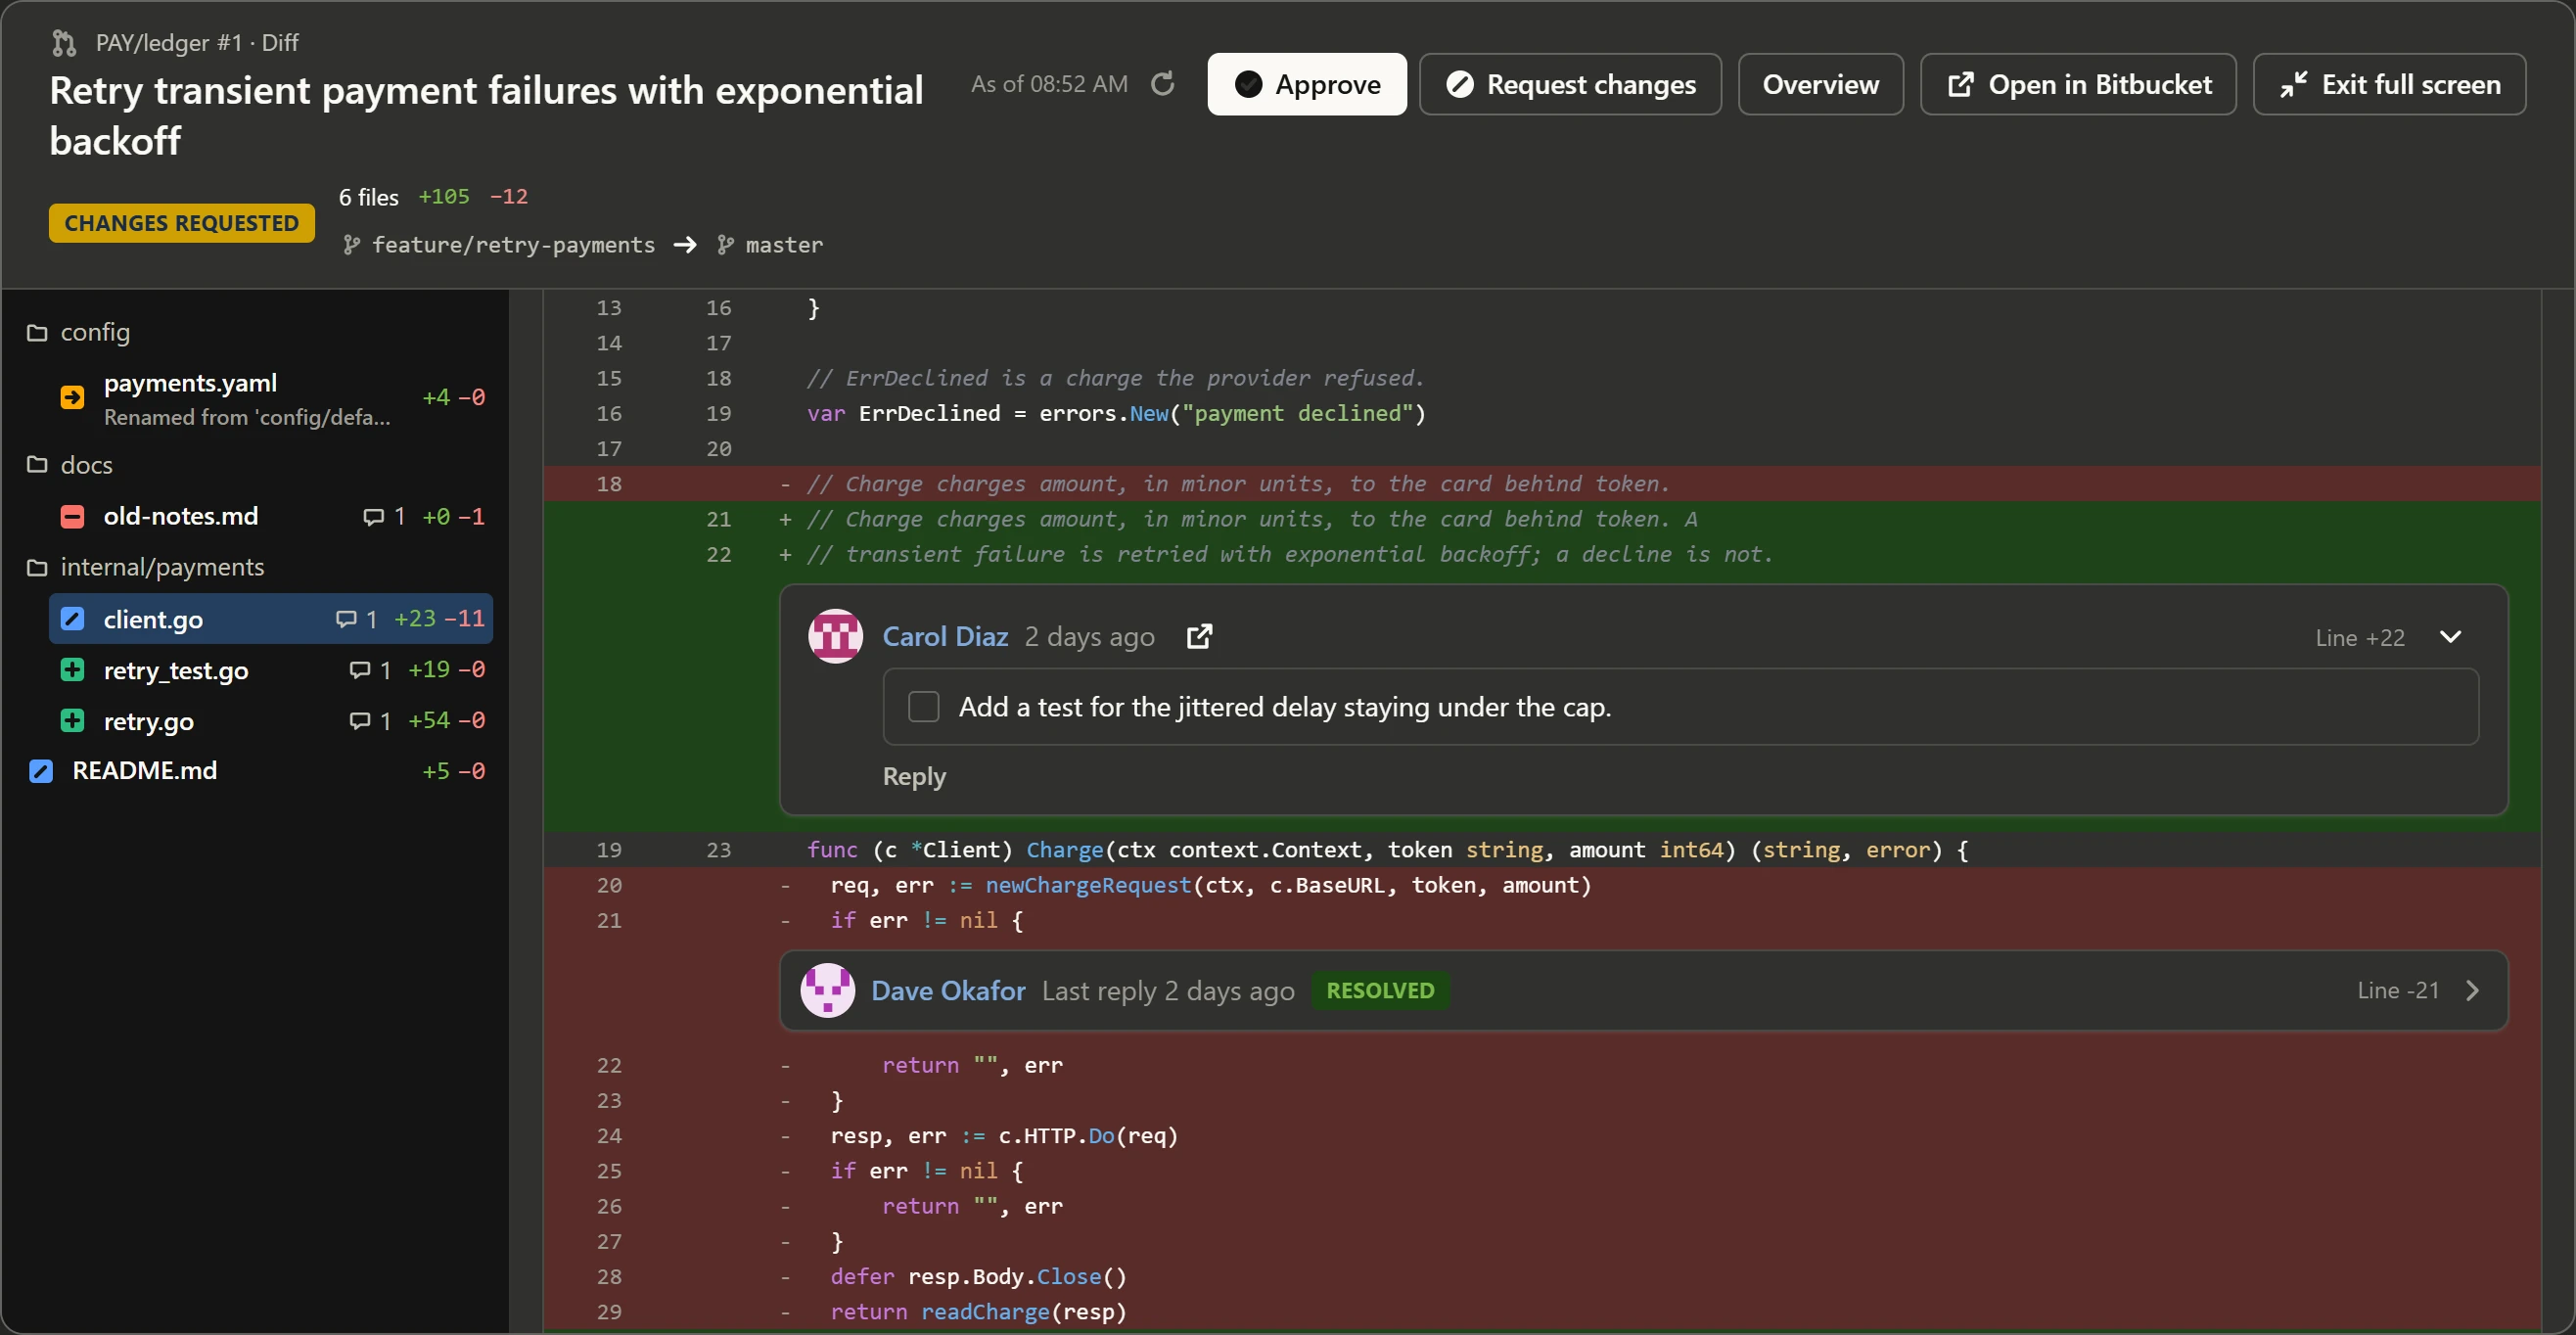This screenshot has height=1335, width=2576.
Task: Click the comment count icon on retry.go
Action: pos(359,721)
